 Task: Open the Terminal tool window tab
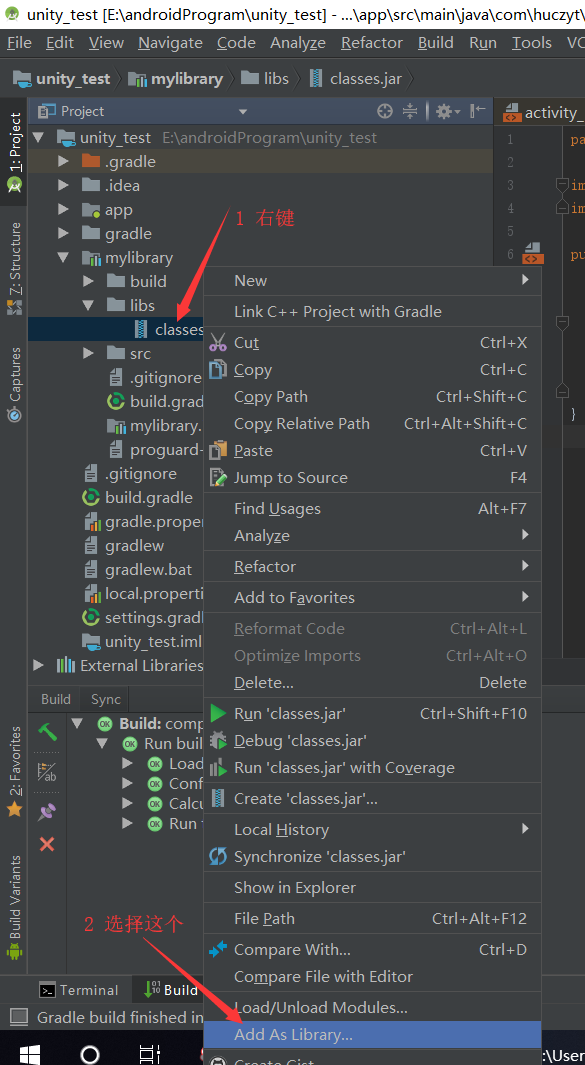79,990
